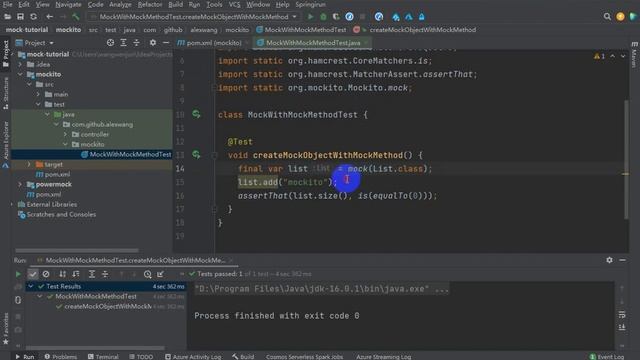This screenshot has height=360, width=640.
Task: Open TODO tool window
Action: (141, 357)
